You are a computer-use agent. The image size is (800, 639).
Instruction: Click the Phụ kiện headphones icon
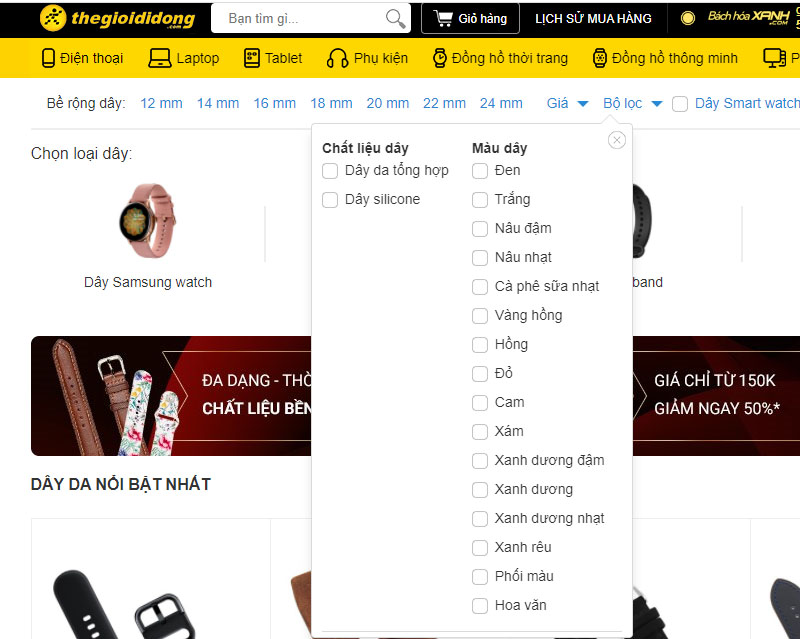pyautogui.click(x=337, y=58)
